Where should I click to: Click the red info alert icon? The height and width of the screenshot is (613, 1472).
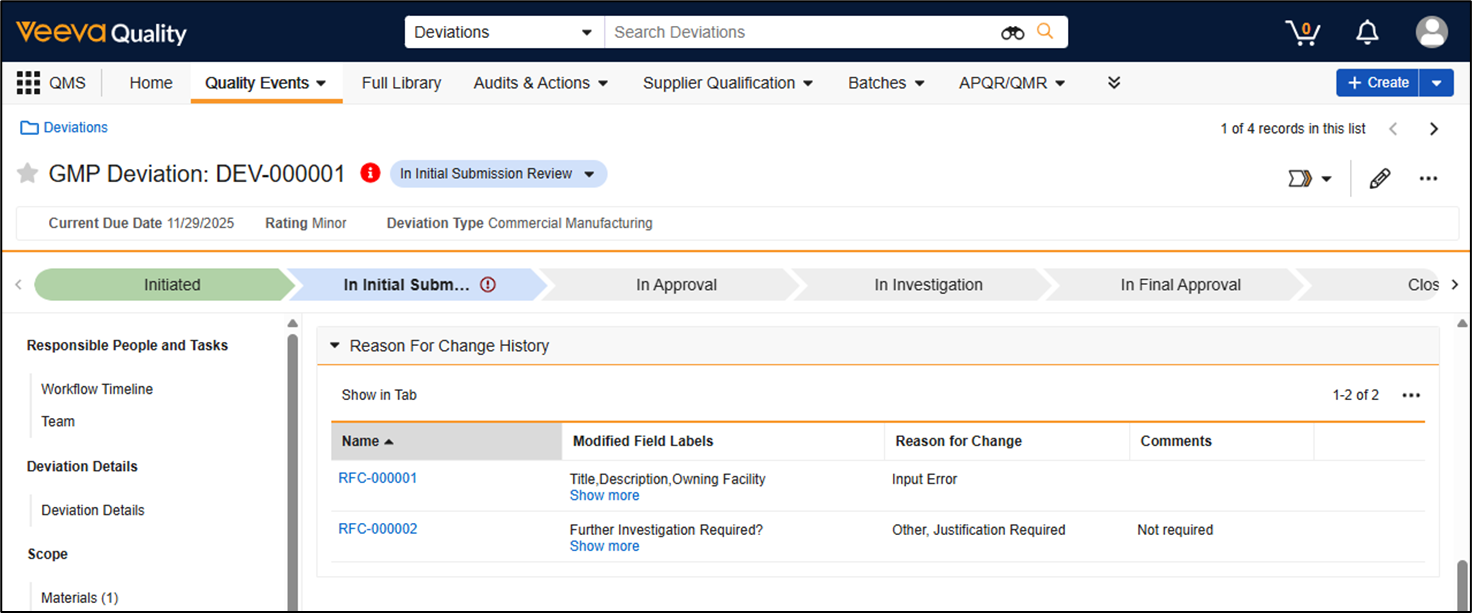coord(370,173)
